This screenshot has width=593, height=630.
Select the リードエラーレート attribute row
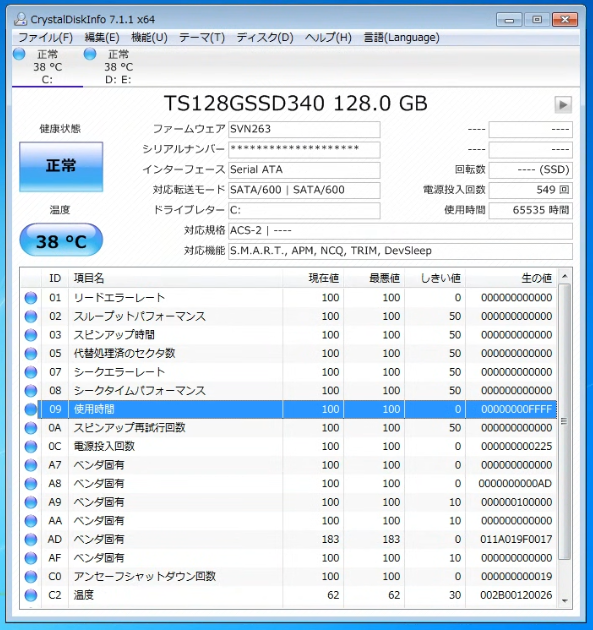(x=288, y=298)
